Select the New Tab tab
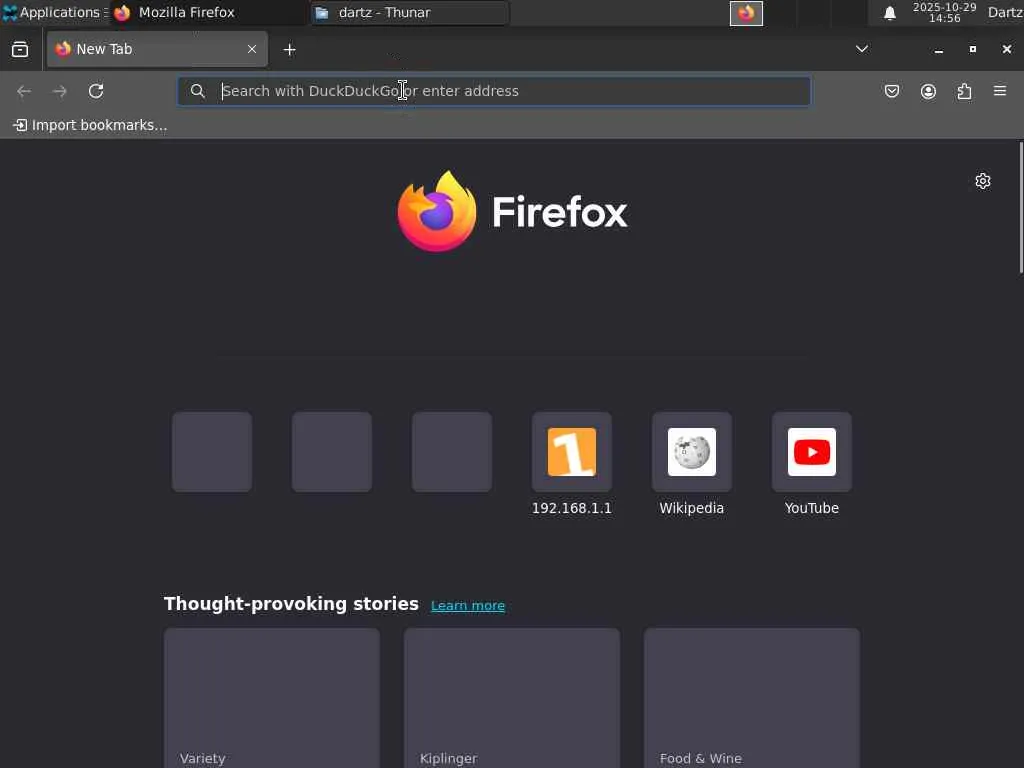The height and width of the screenshot is (768, 1024). click(157, 49)
